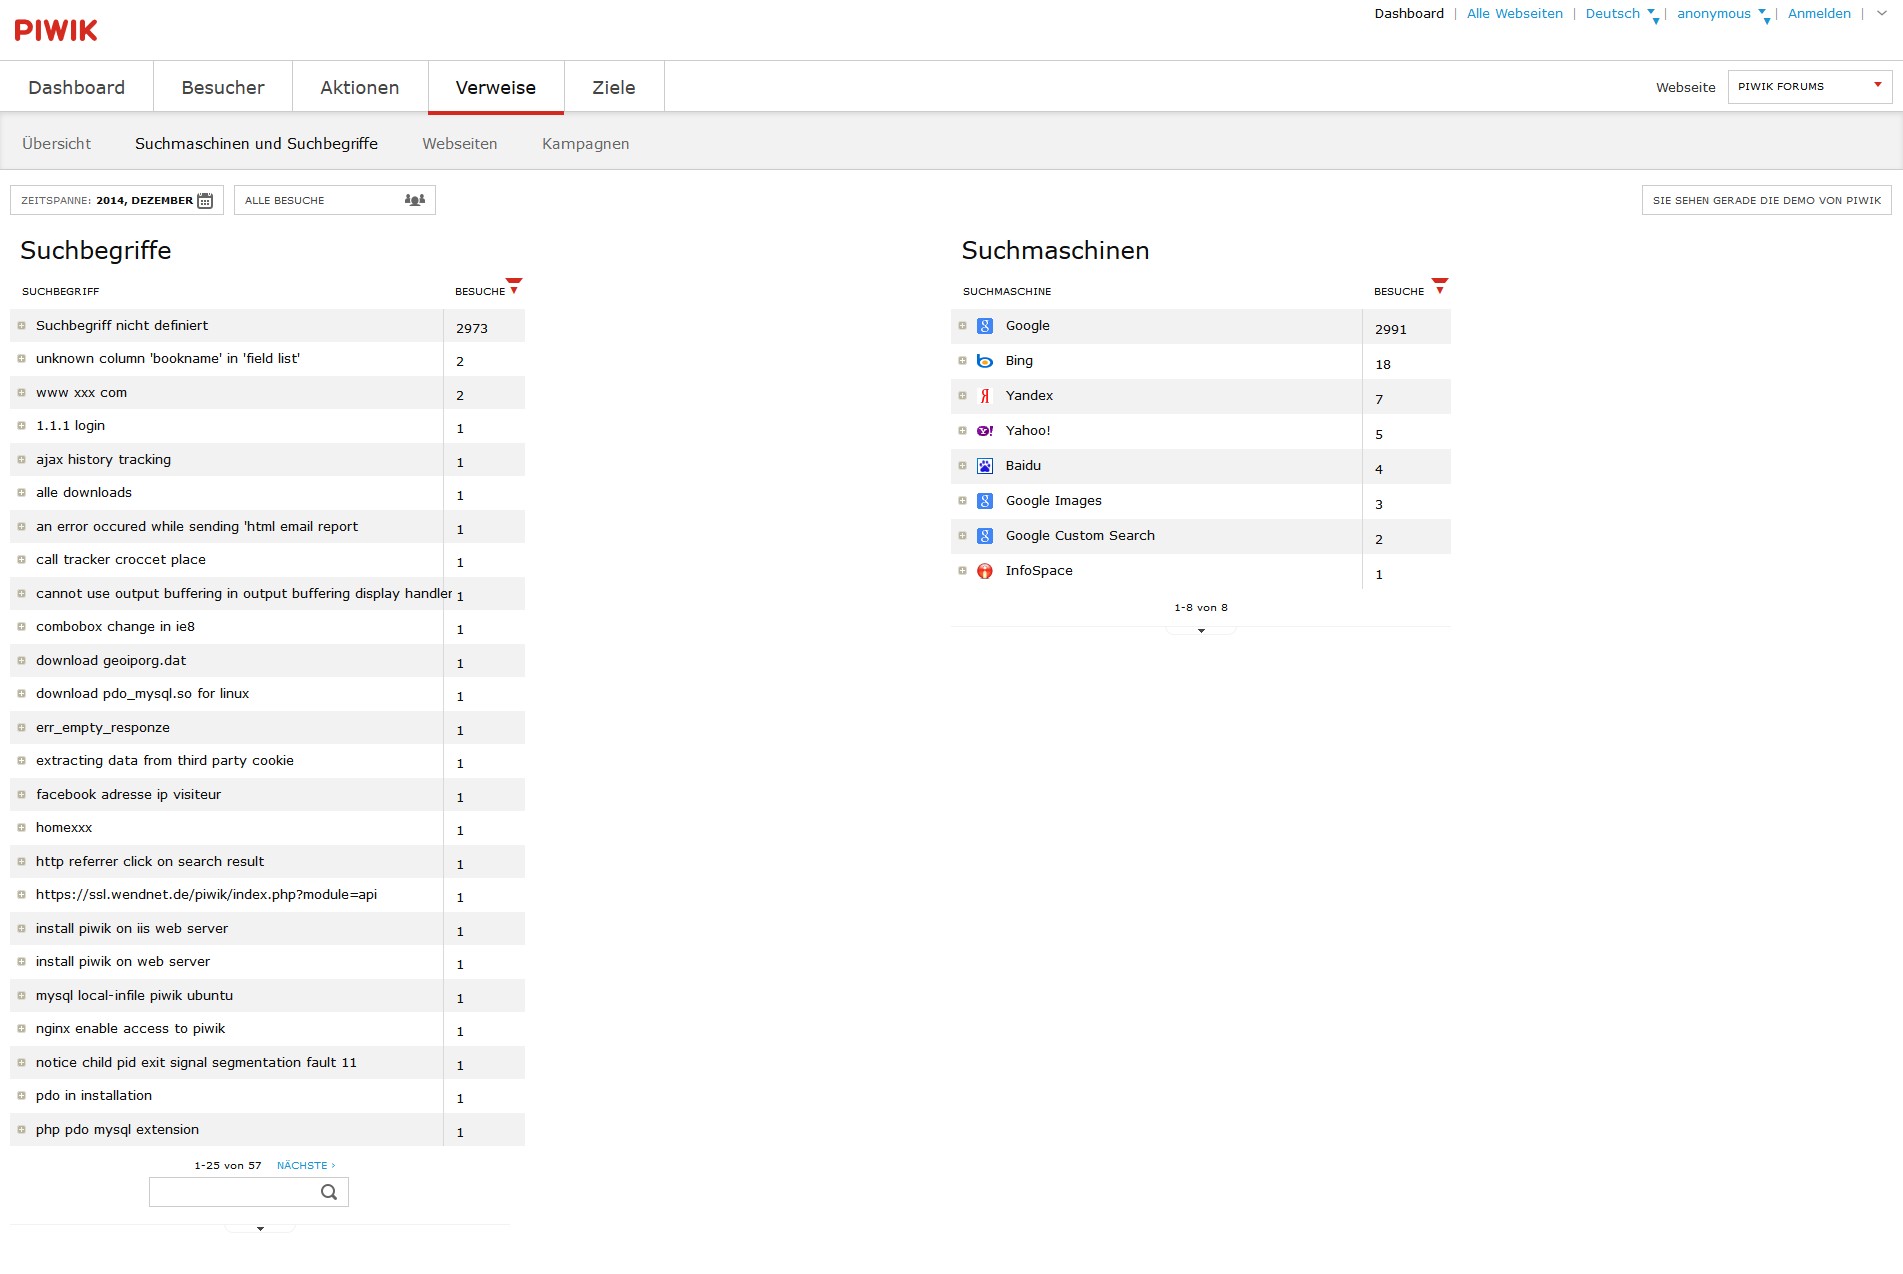Click the visitors segment icon
1903x1274 pixels.
click(x=415, y=200)
